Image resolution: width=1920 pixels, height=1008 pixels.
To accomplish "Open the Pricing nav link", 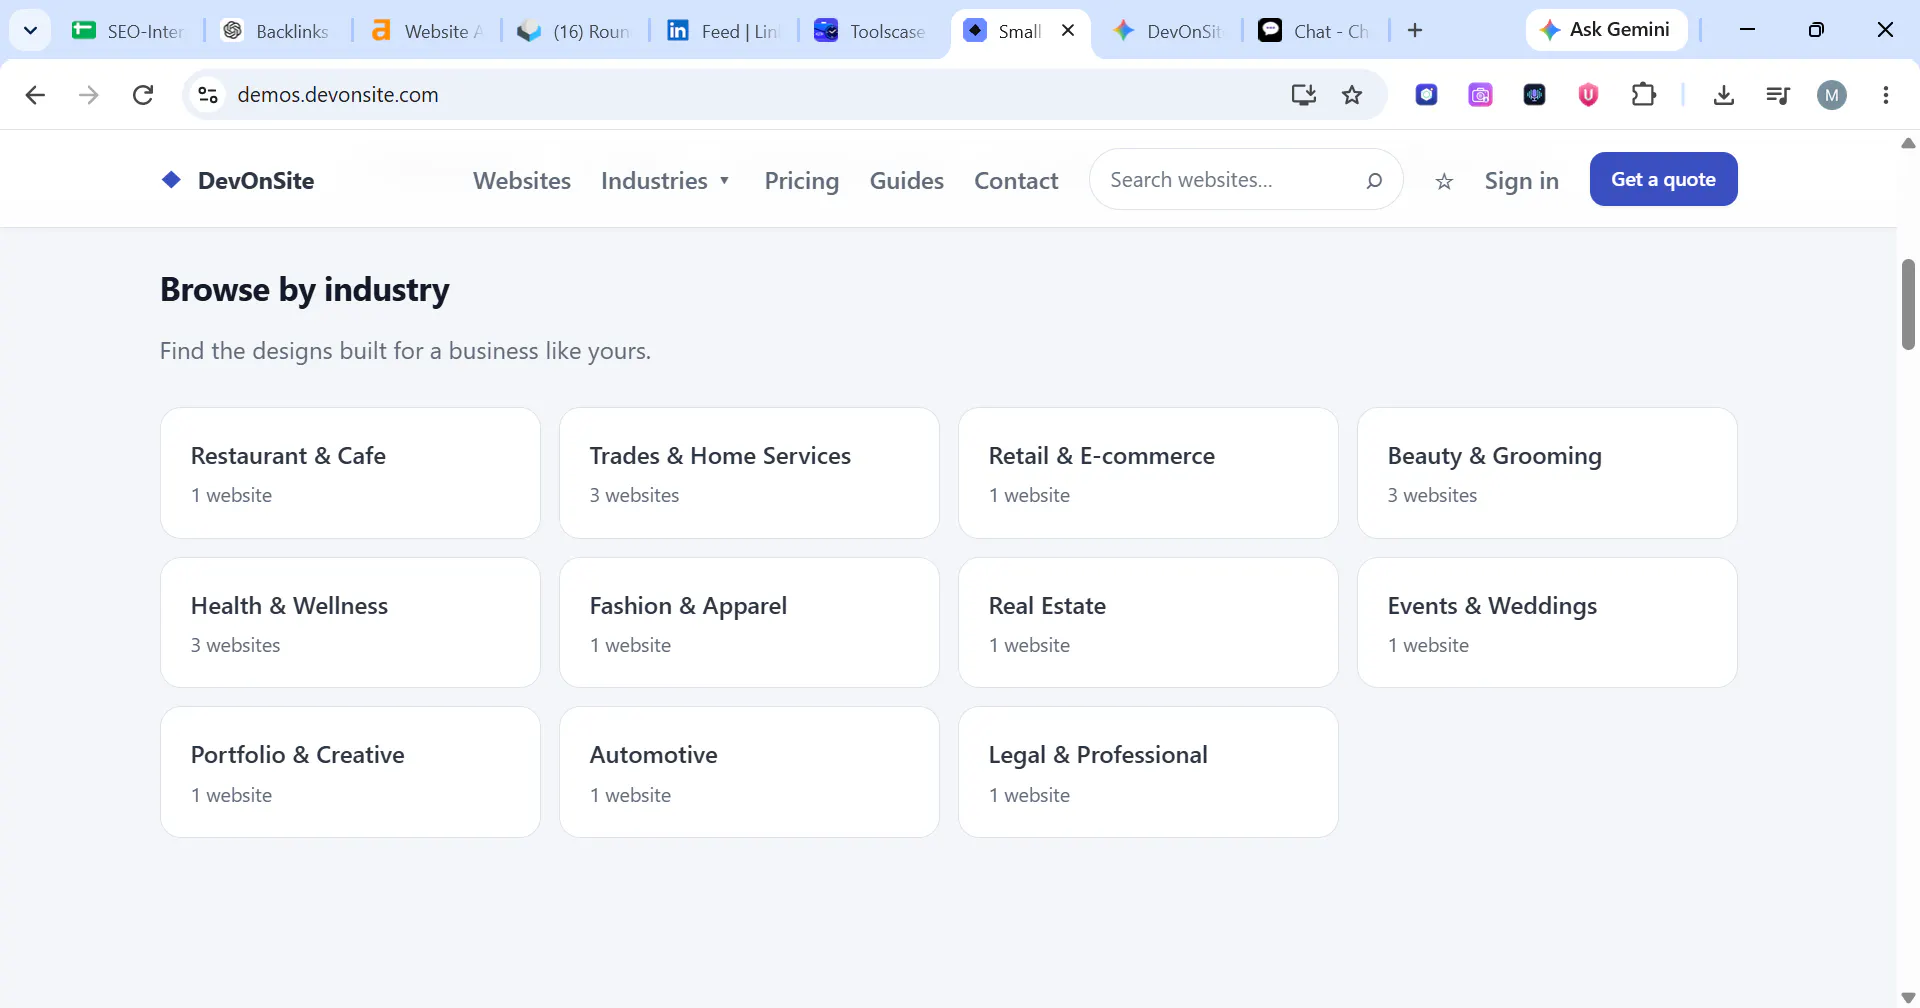I will point(802,181).
